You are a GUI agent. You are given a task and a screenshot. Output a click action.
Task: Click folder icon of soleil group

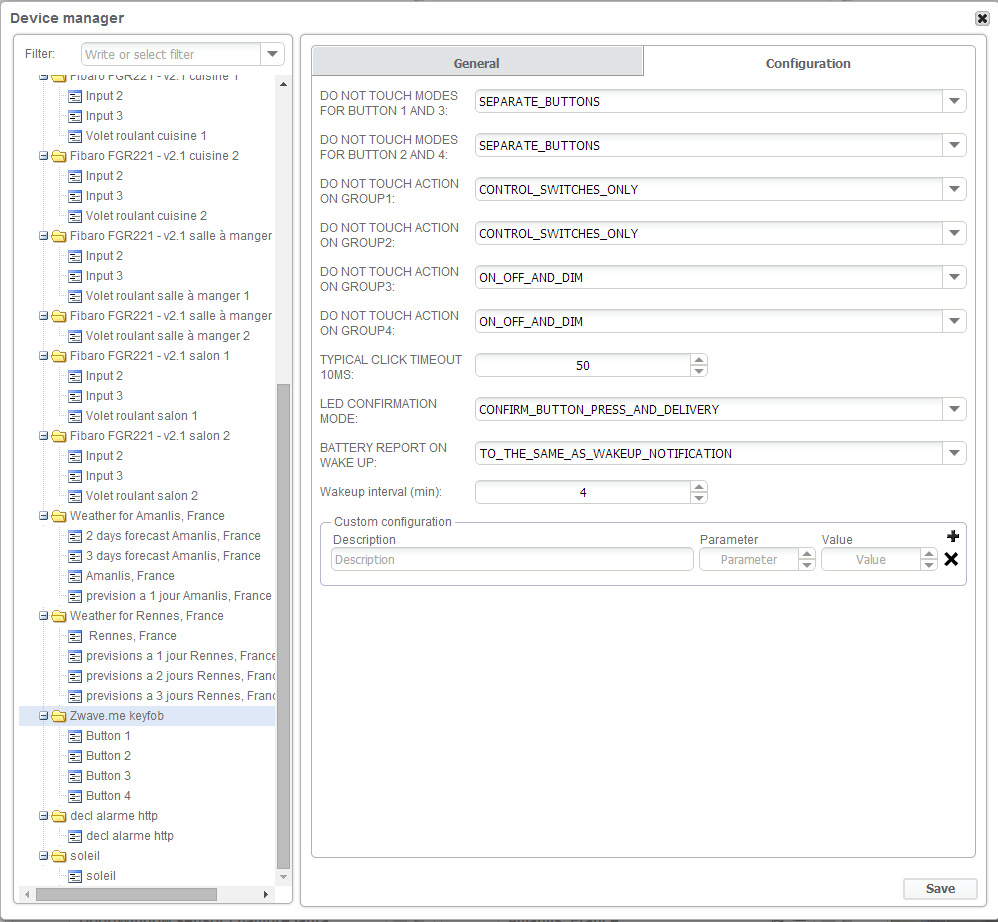(x=59, y=856)
